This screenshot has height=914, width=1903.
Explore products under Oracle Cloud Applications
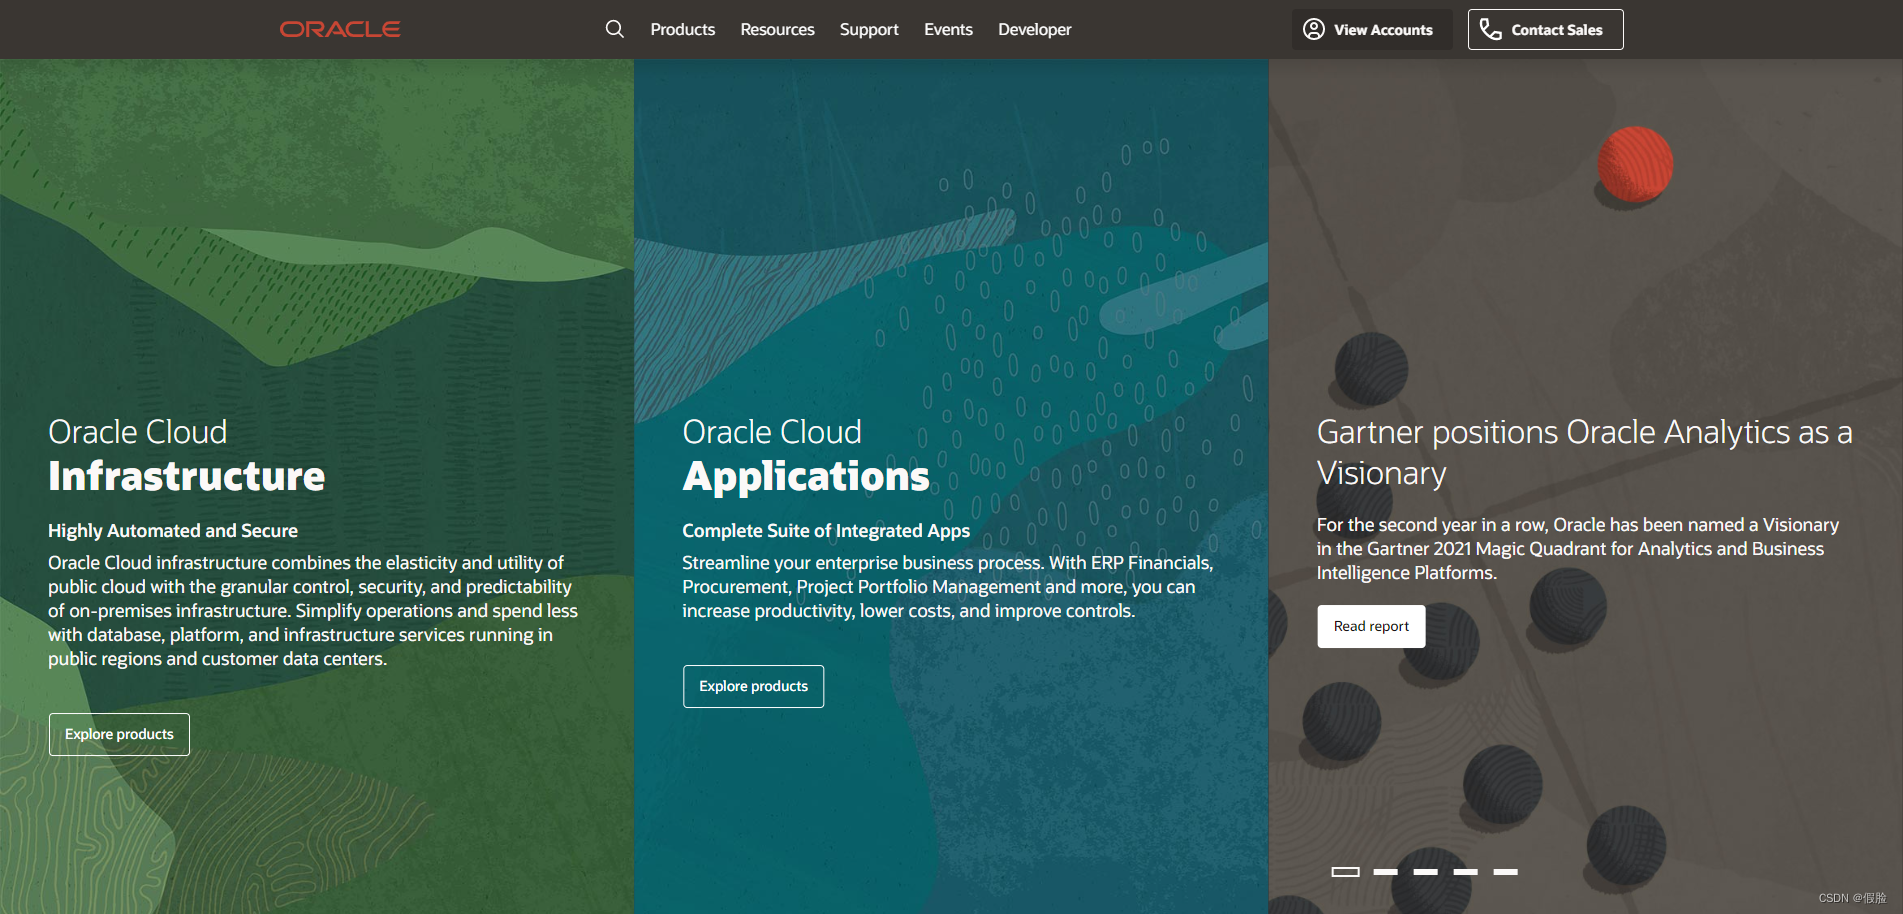coord(753,686)
